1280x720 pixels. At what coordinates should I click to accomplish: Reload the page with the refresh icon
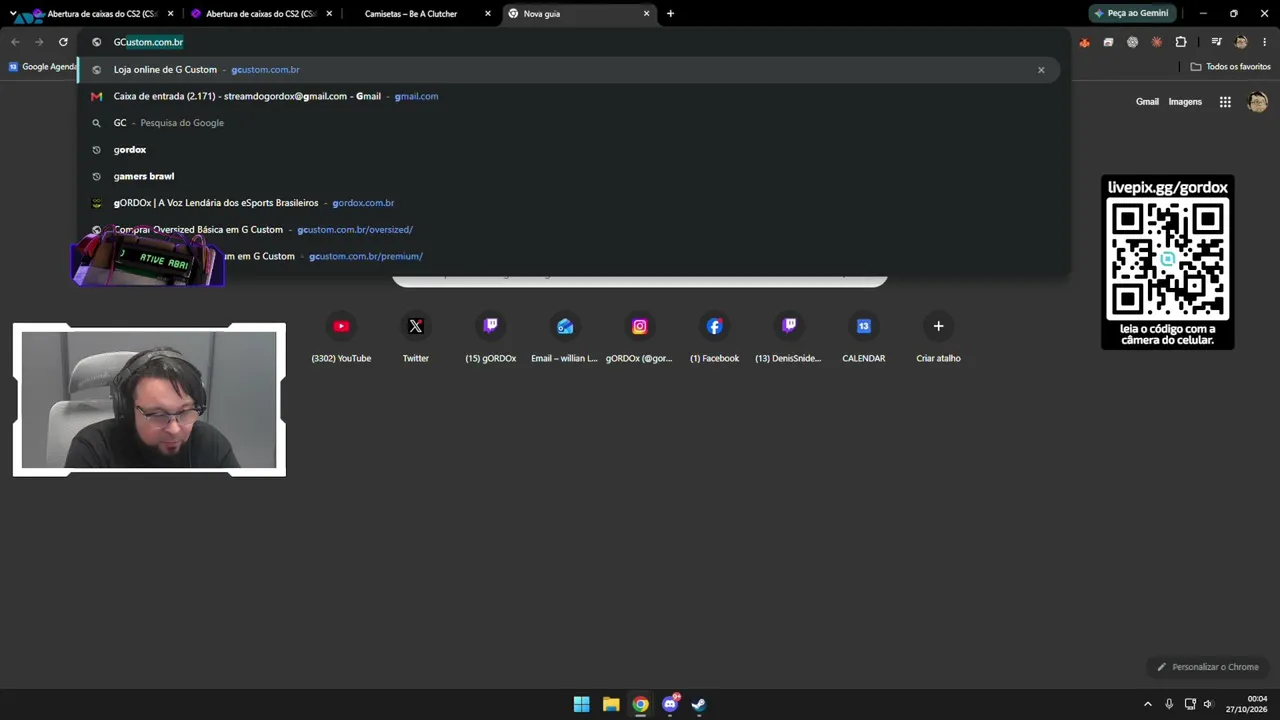pyautogui.click(x=63, y=42)
